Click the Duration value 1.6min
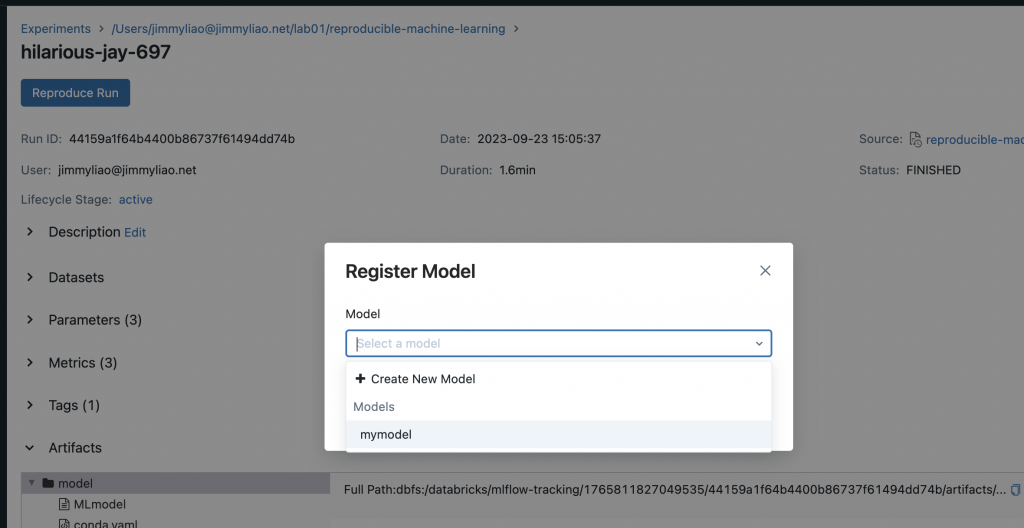This screenshot has height=528, width=1024. pyautogui.click(x=517, y=170)
